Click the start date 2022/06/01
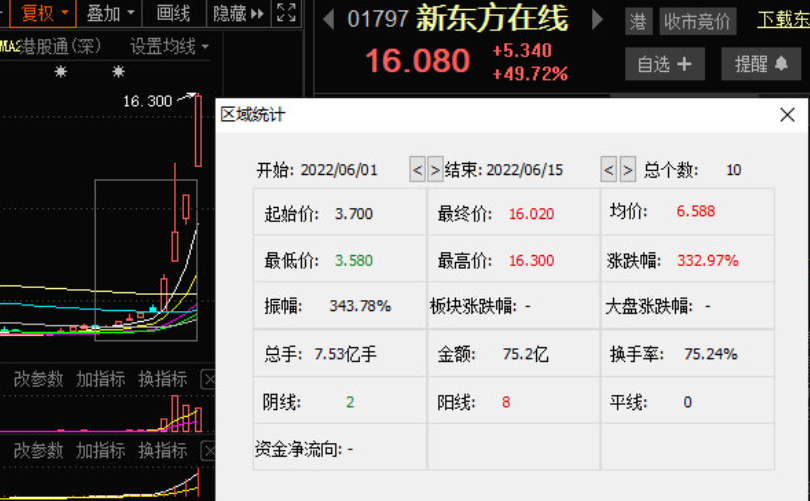This screenshot has width=810, height=501. click(x=339, y=170)
